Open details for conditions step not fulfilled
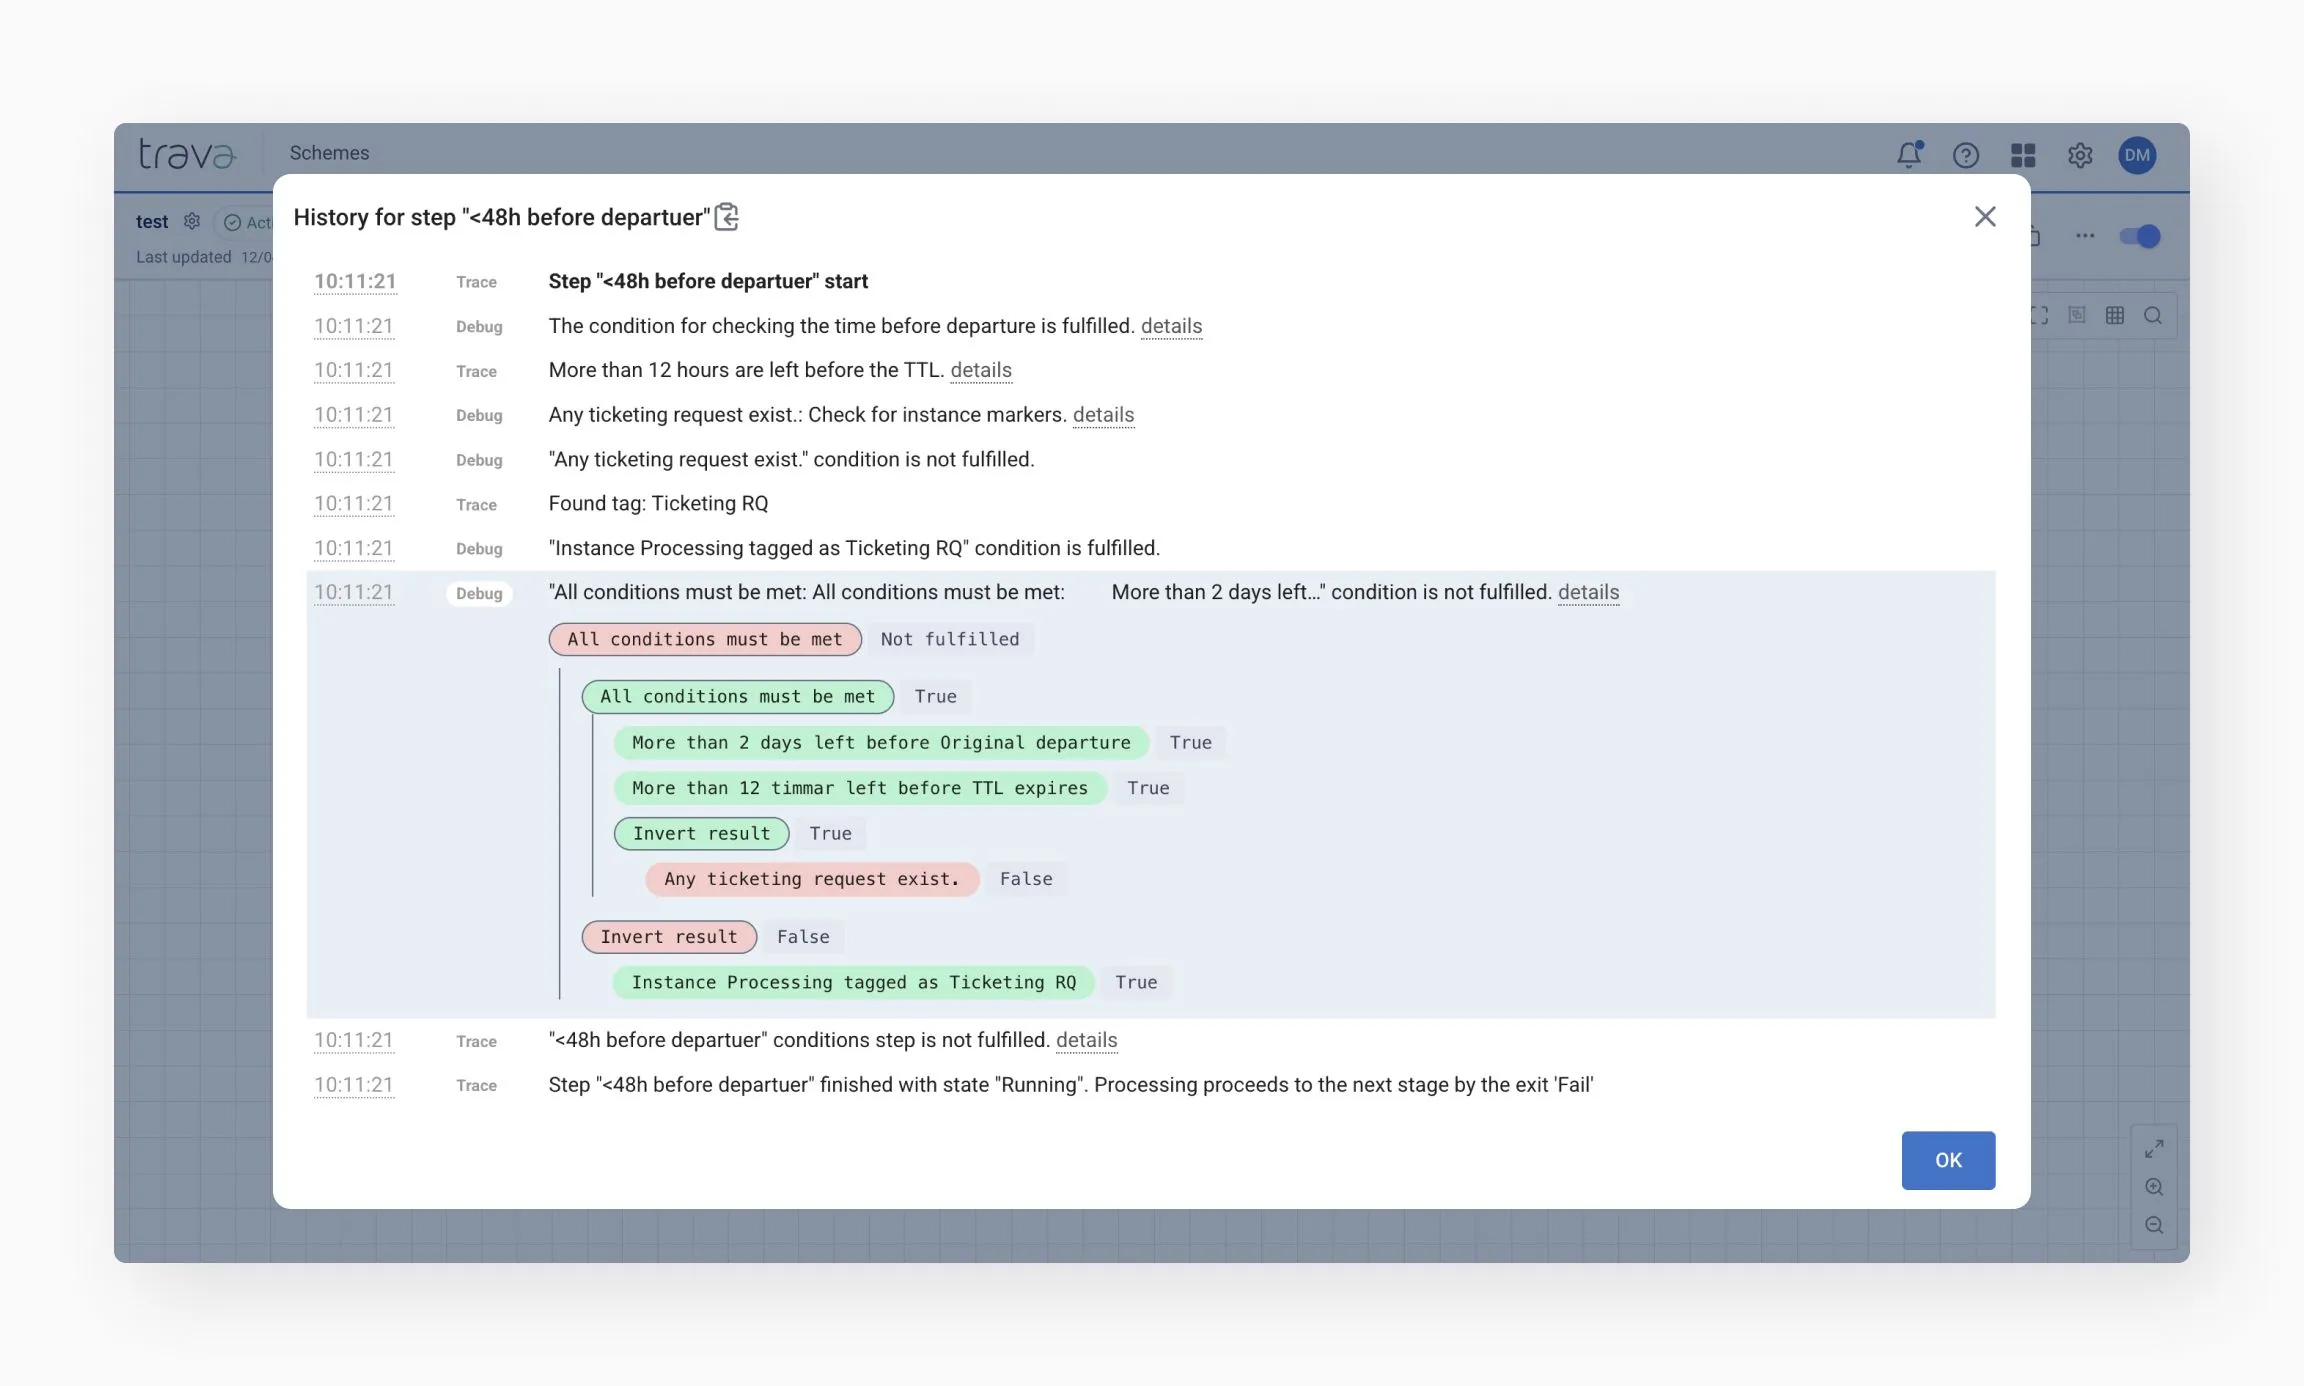 [x=1086, y=1040]
